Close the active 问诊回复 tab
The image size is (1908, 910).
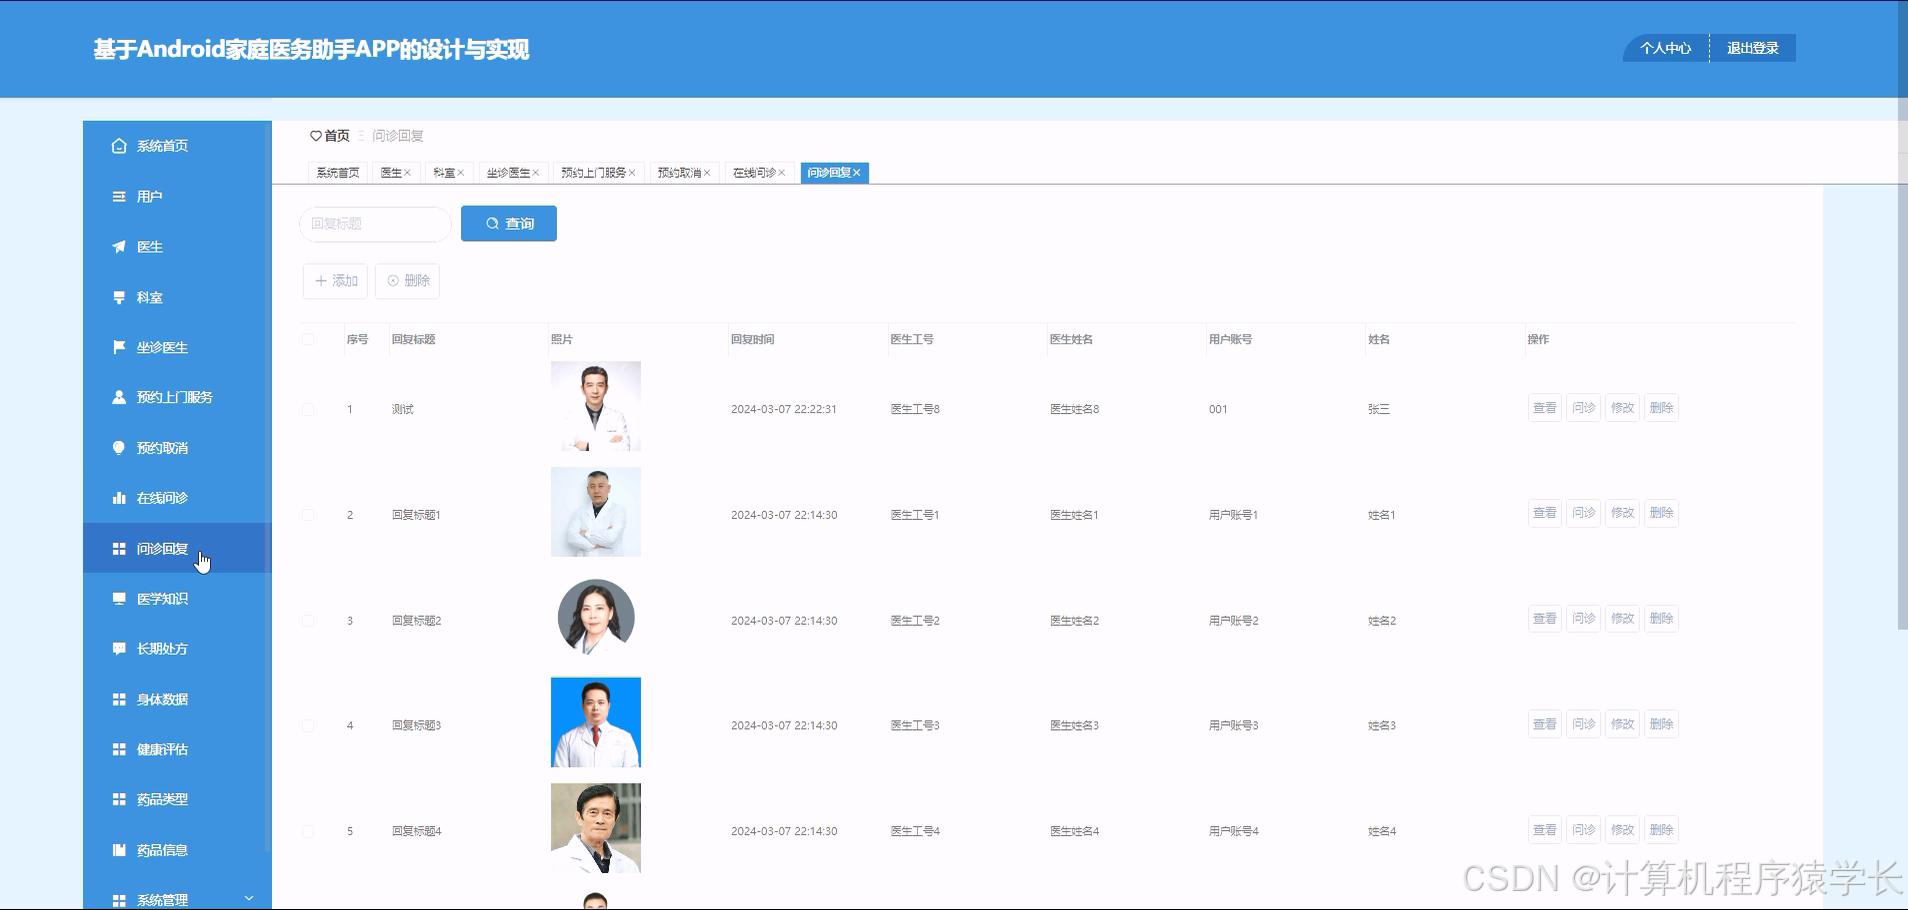857,173
